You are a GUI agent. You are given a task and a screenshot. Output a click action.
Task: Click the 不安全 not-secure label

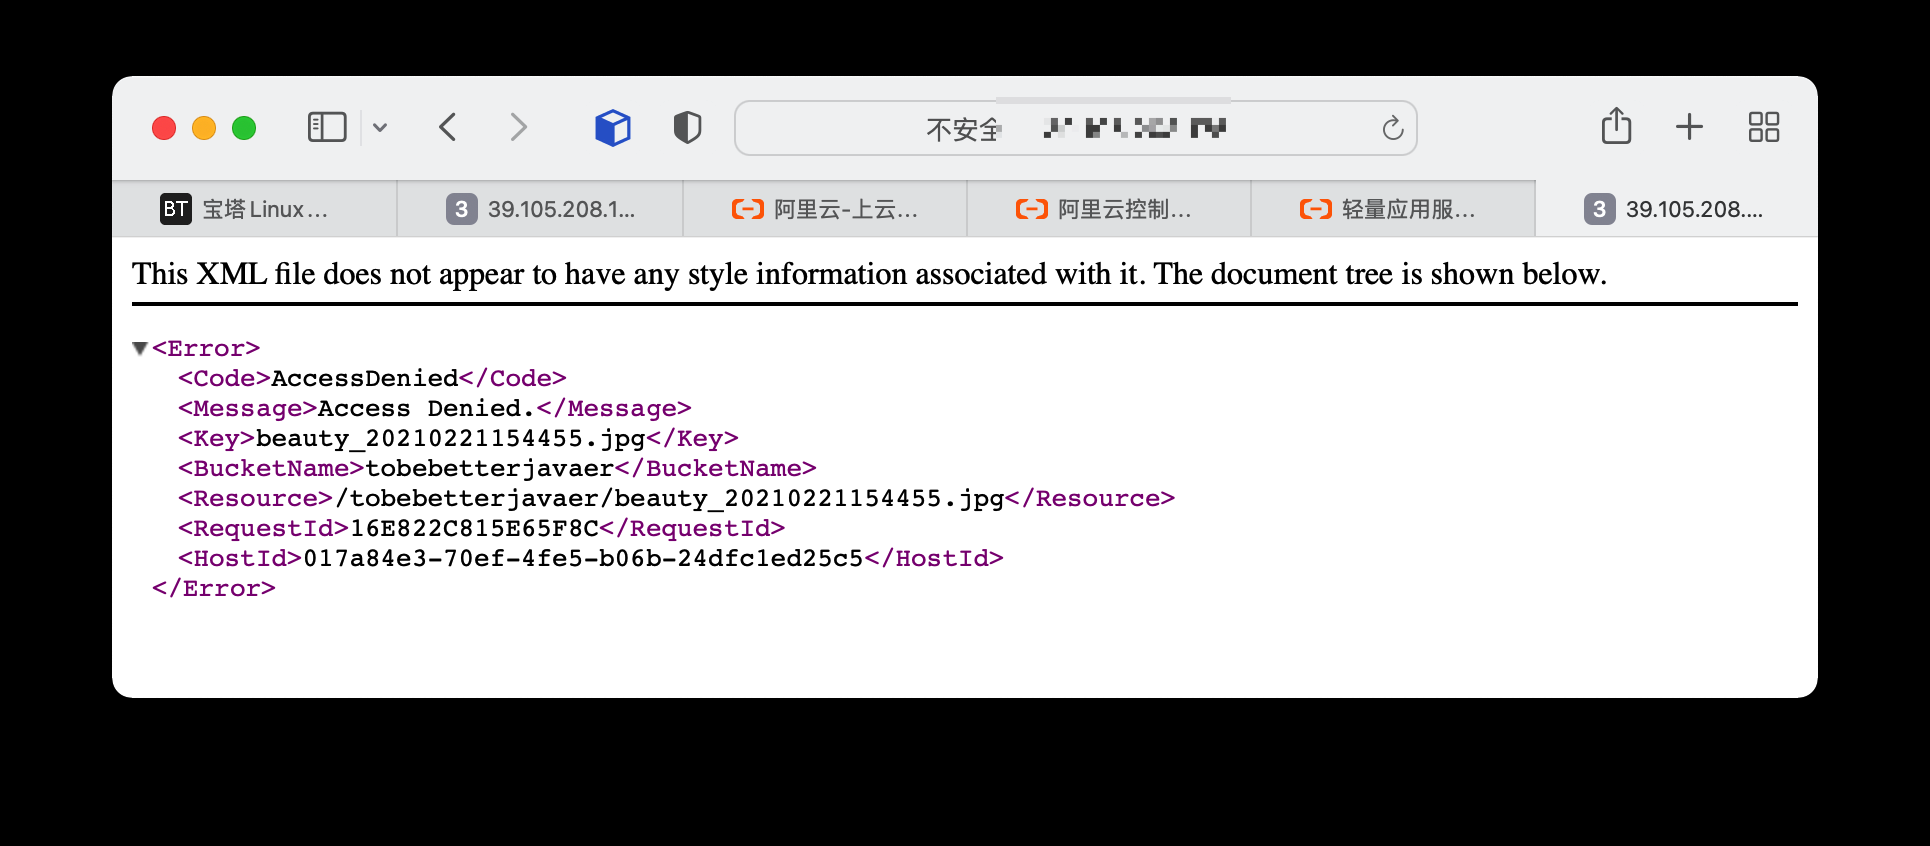963,129
